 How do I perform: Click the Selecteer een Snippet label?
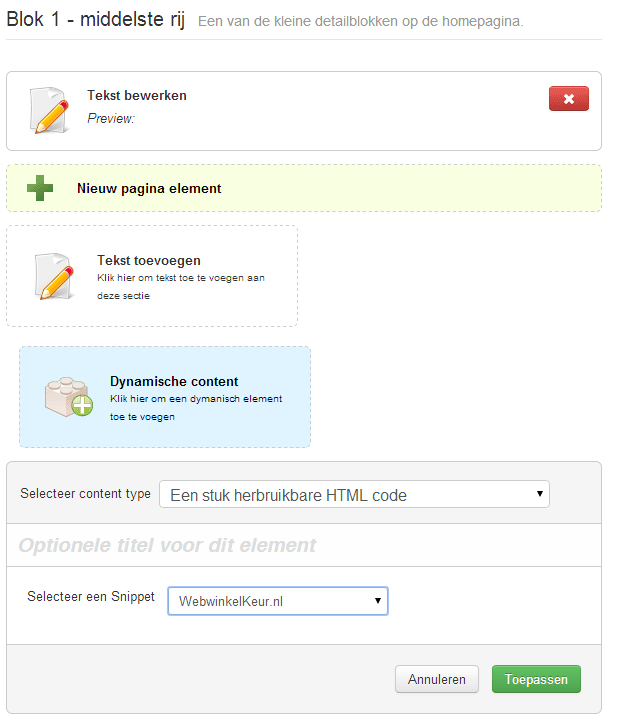(x=91, y=596)
